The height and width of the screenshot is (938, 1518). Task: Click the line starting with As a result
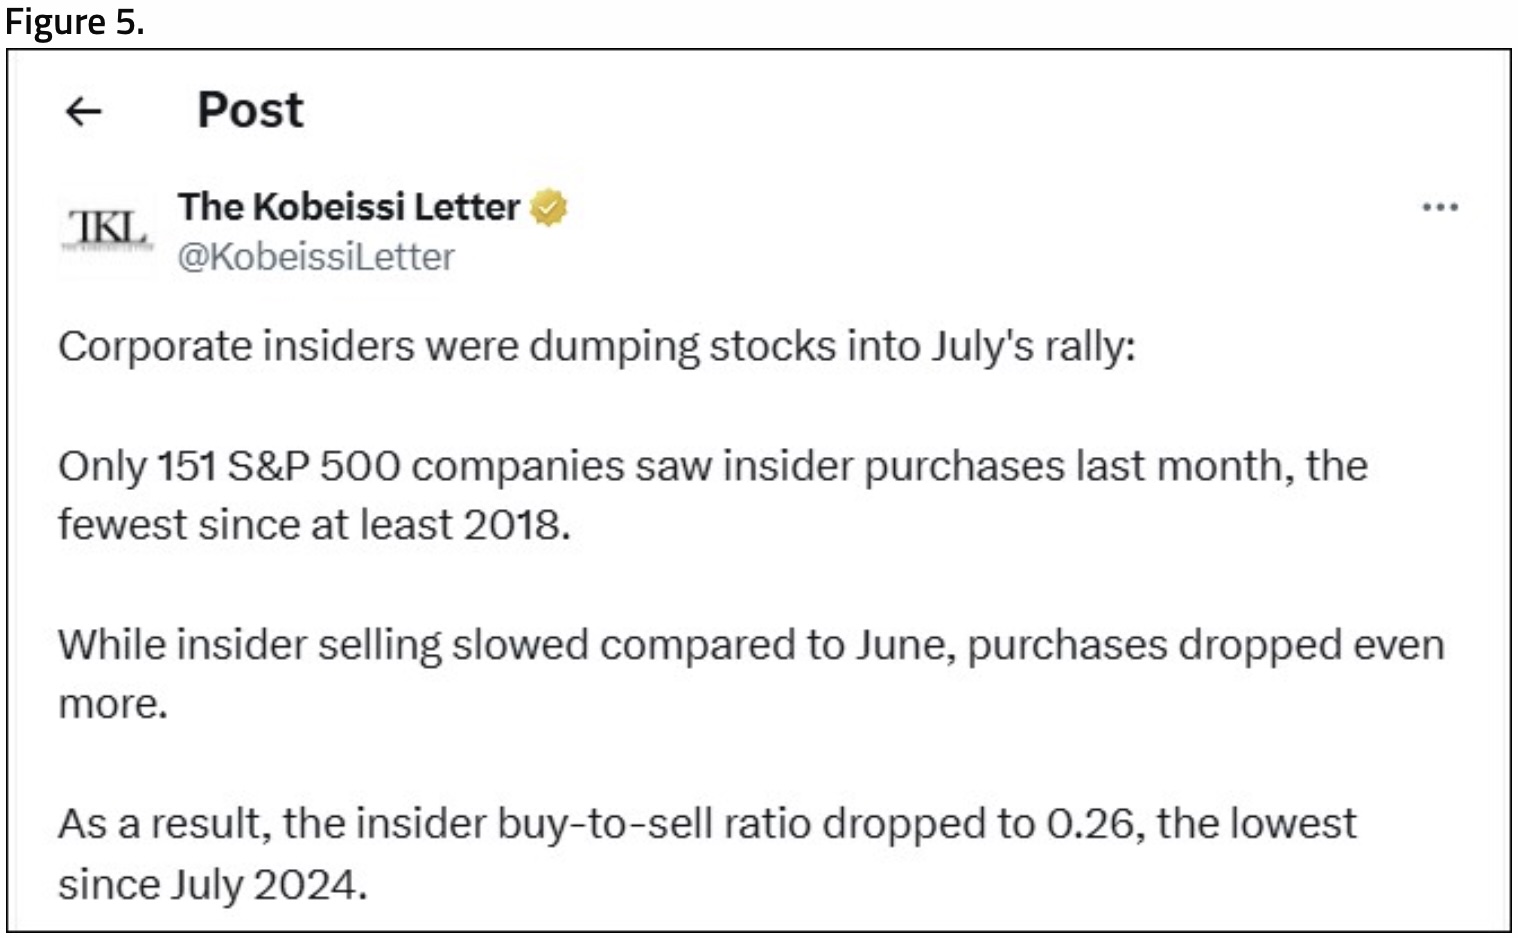pyautogui.click(x=706, y=824)
